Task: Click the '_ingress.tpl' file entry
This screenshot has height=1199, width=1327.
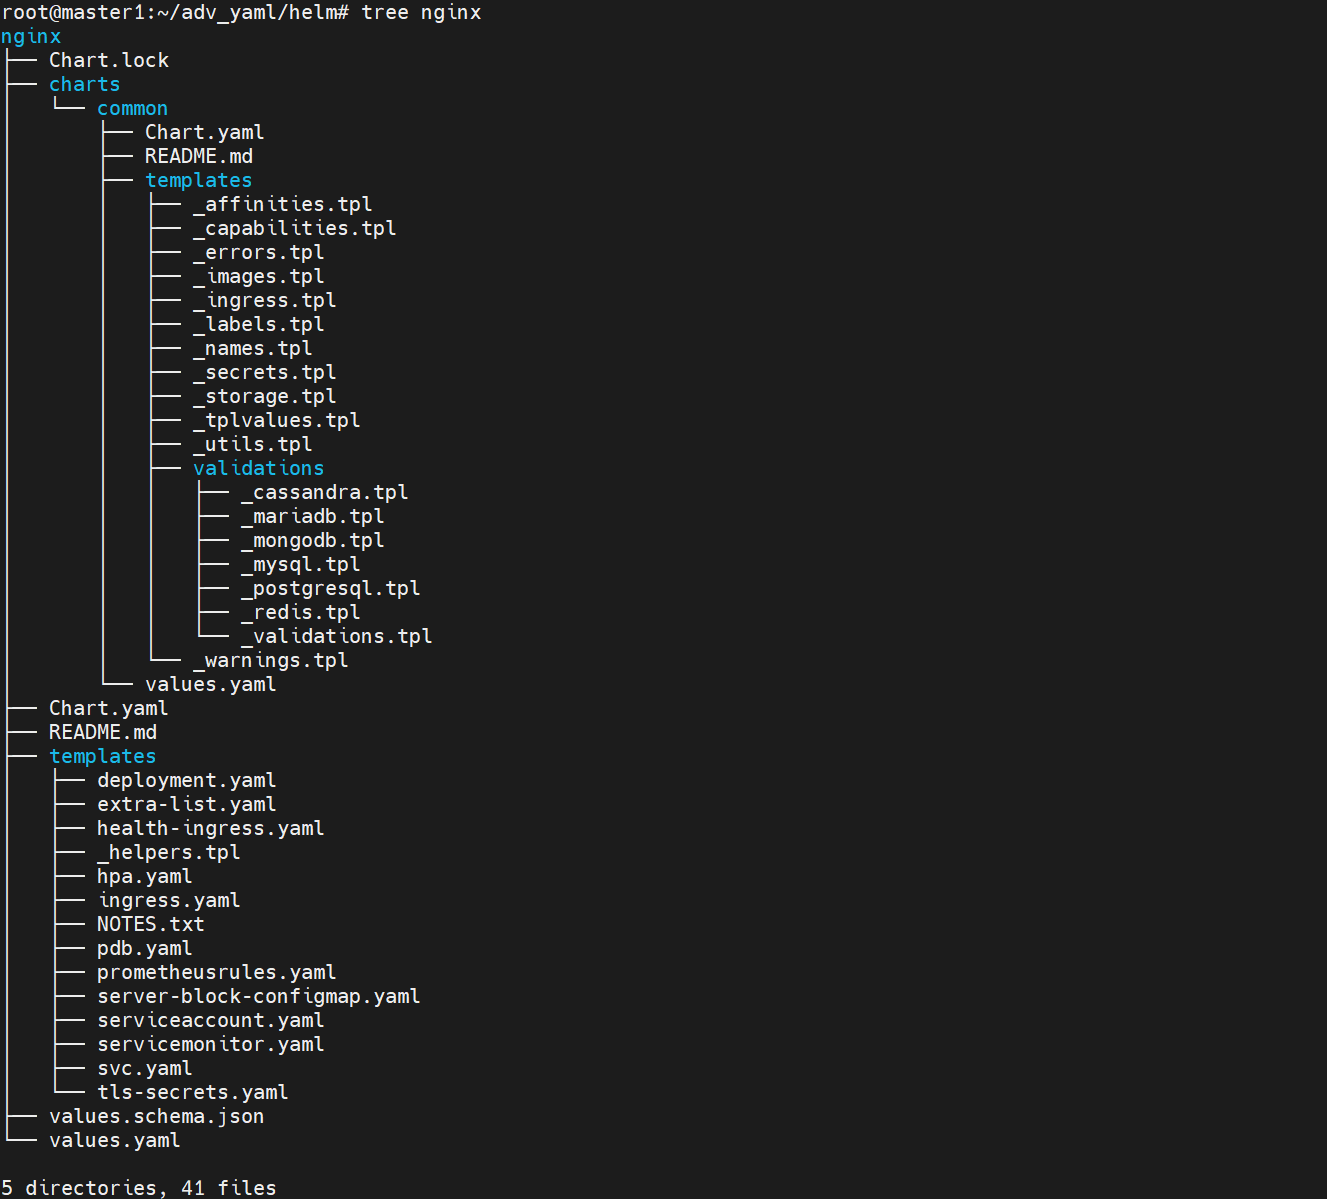Action: pos(264,300)
